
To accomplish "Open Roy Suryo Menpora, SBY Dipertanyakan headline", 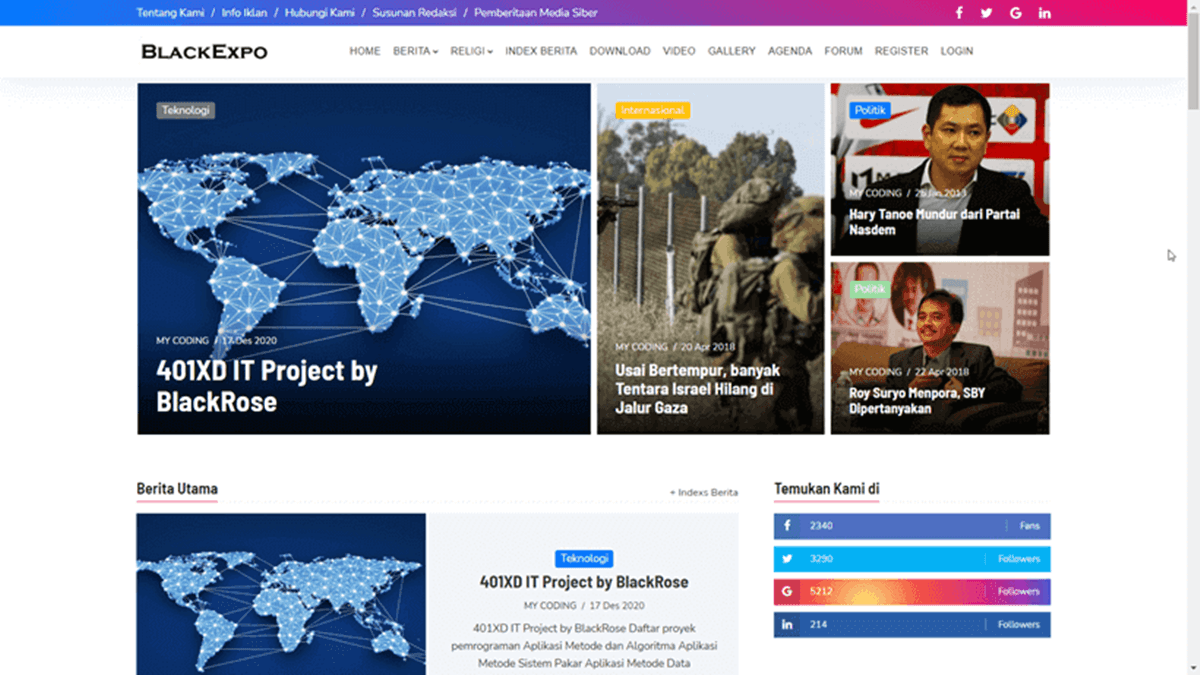I will [x=917, y=401].
